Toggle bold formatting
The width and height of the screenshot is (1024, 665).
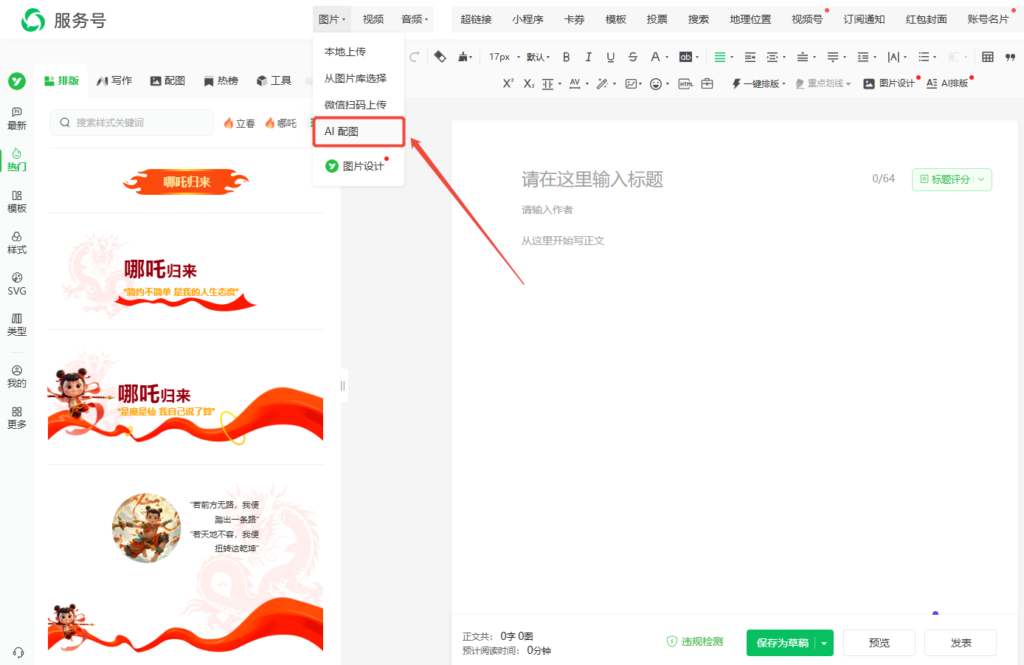566,57
